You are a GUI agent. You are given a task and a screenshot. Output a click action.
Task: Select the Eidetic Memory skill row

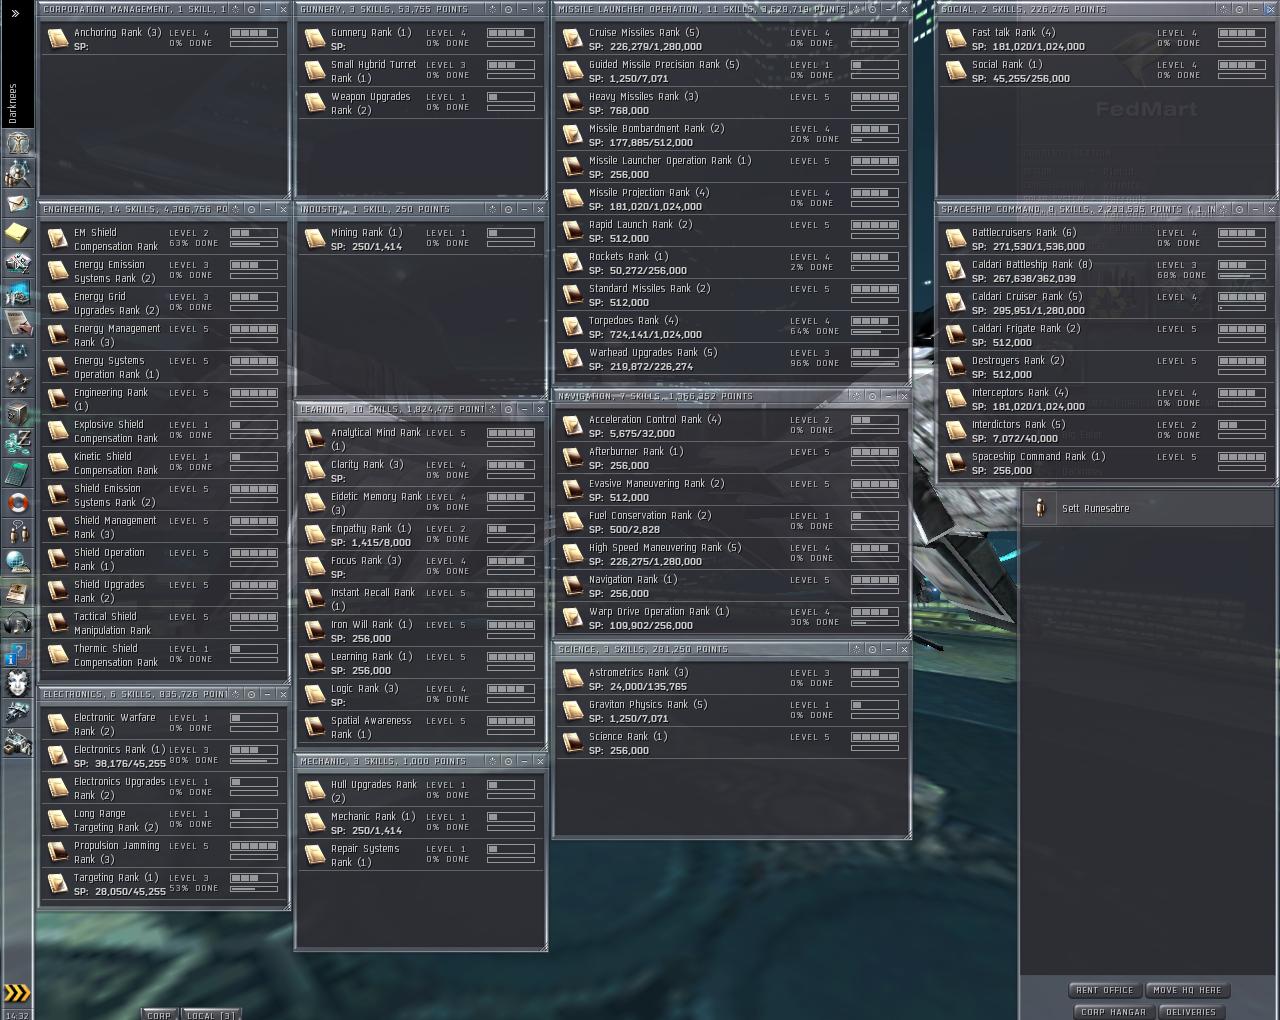[420, 503]
